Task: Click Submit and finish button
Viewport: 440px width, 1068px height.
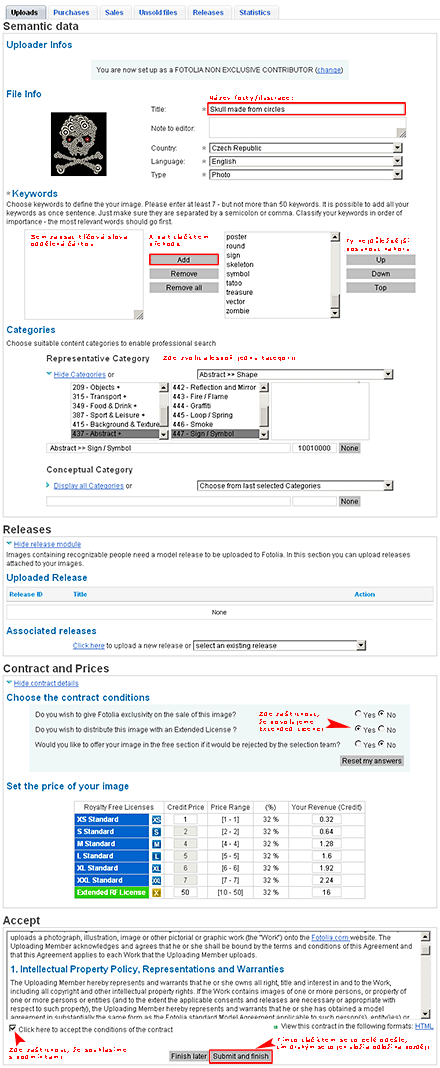Action: (240, 1056)
